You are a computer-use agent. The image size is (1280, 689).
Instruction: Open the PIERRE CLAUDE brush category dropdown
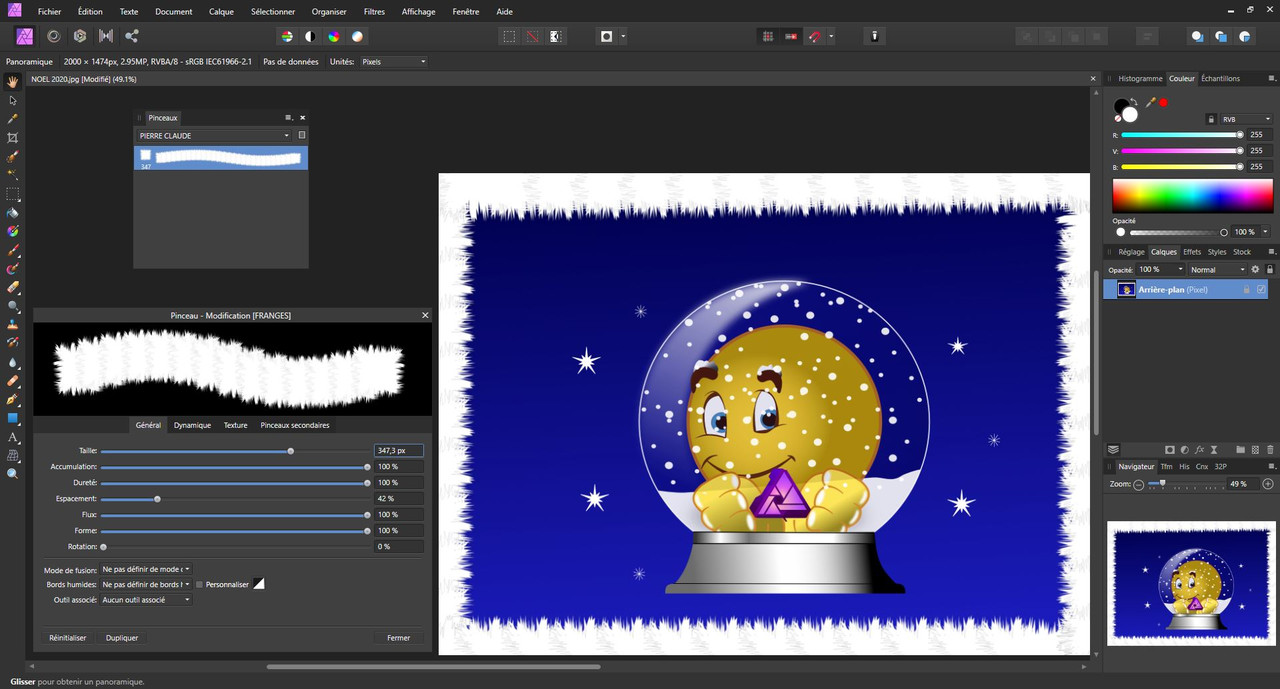click(x=214, y=135)
